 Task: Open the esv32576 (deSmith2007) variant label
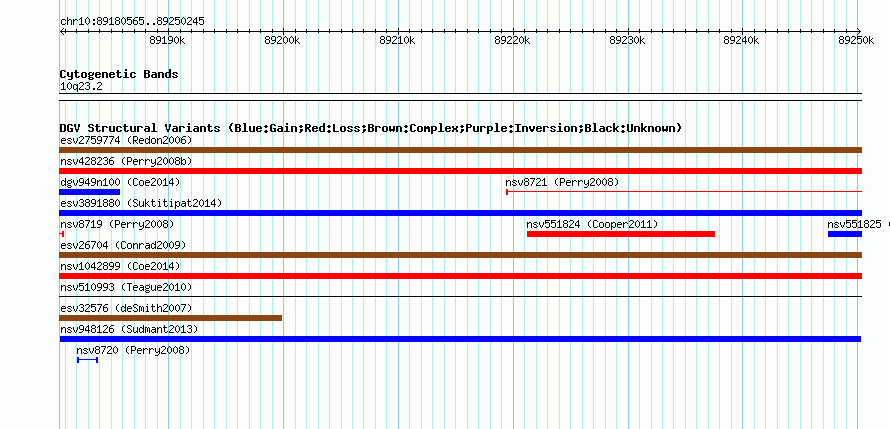coord(126,308)
